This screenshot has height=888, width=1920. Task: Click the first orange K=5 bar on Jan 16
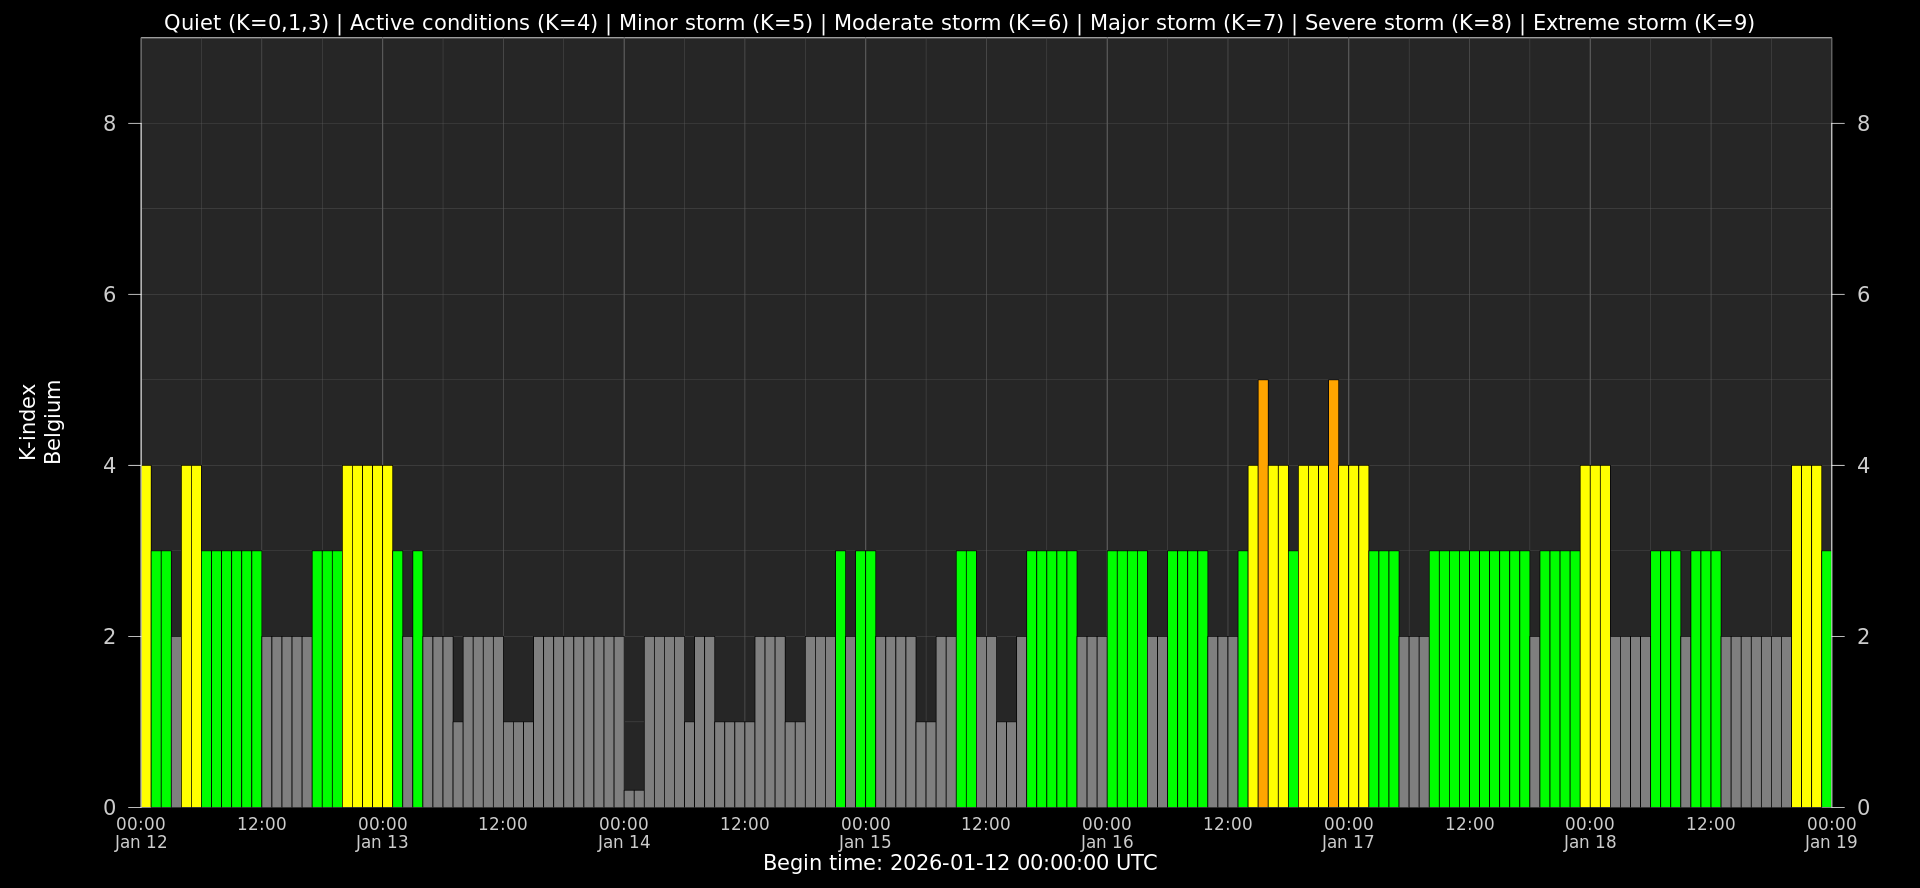[1263, 593]
